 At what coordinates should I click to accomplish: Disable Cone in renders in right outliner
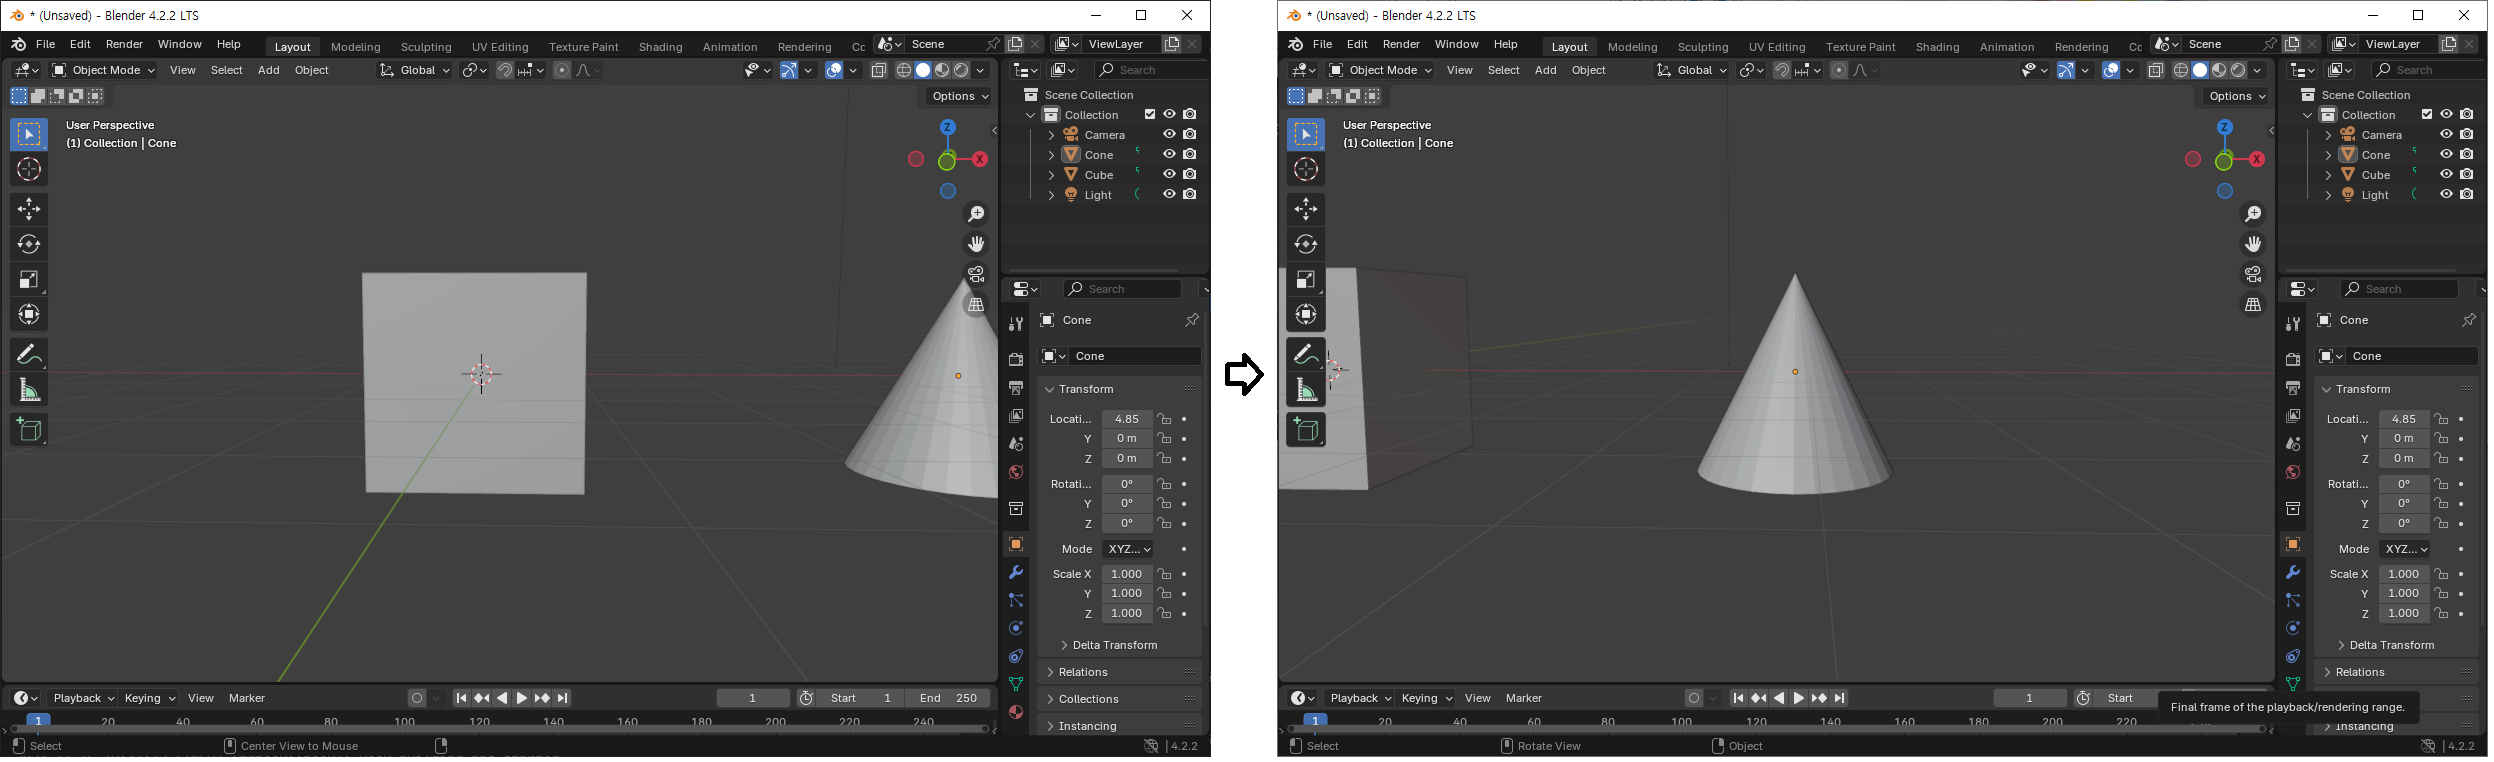click(2467, 155)
